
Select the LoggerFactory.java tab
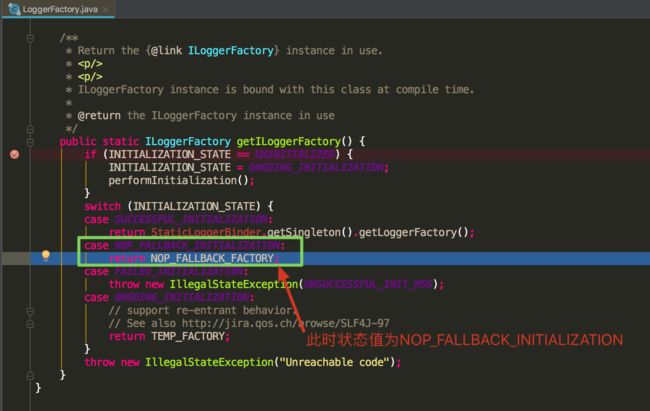[x=58, y=9]
